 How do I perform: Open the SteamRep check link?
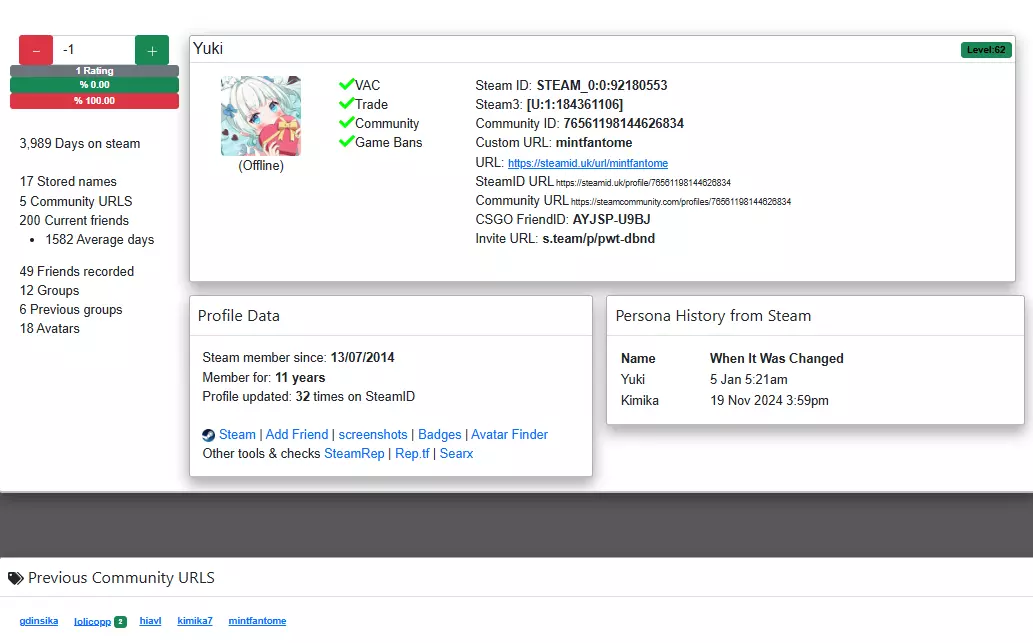[354, 454]
